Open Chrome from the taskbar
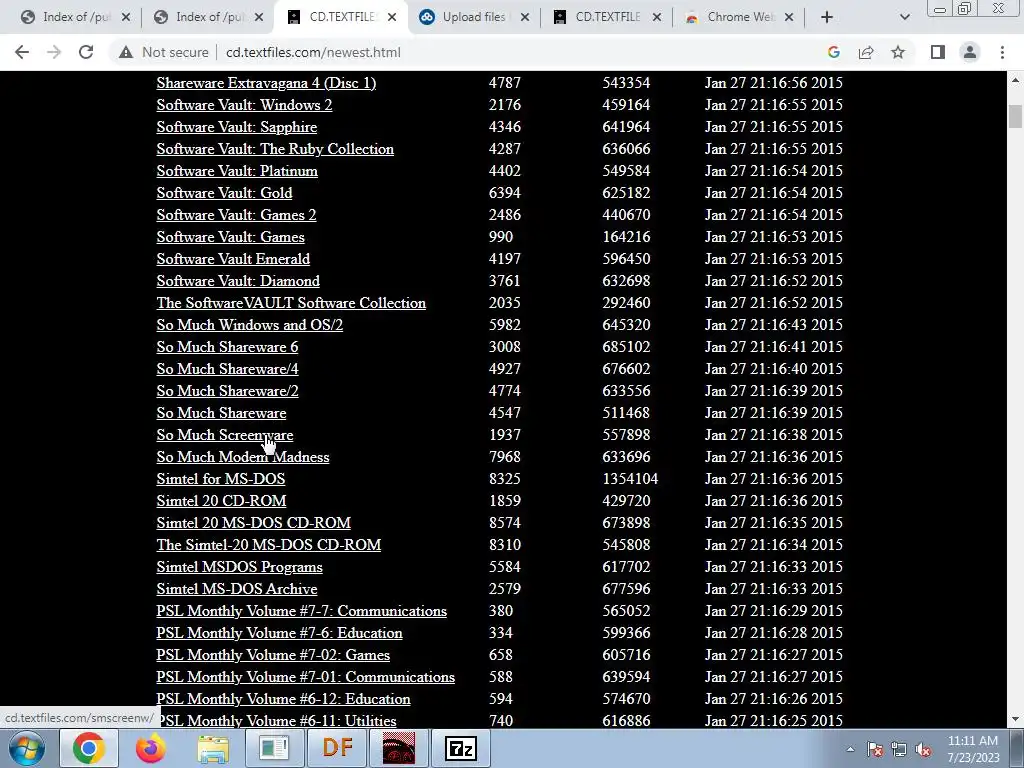 pos(89,748)
